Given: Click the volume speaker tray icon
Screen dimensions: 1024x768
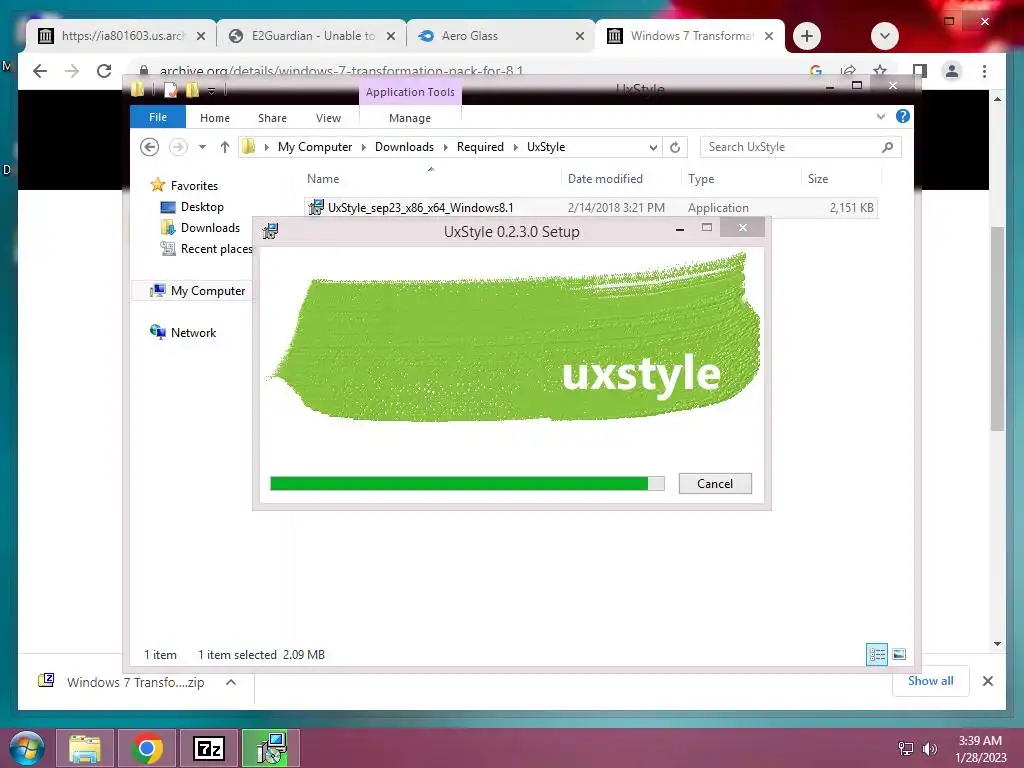Looking at the screenshot, I should pyautogui.click(x=929, y=749).
